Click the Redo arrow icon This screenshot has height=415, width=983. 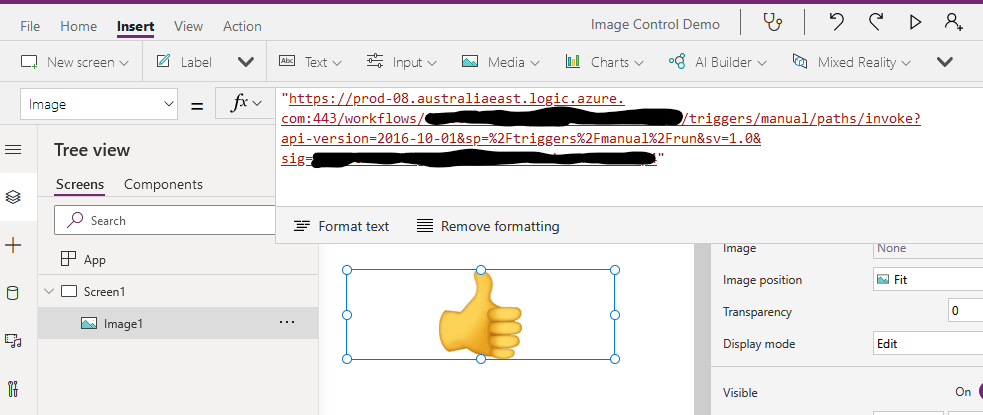coord(876,22)
